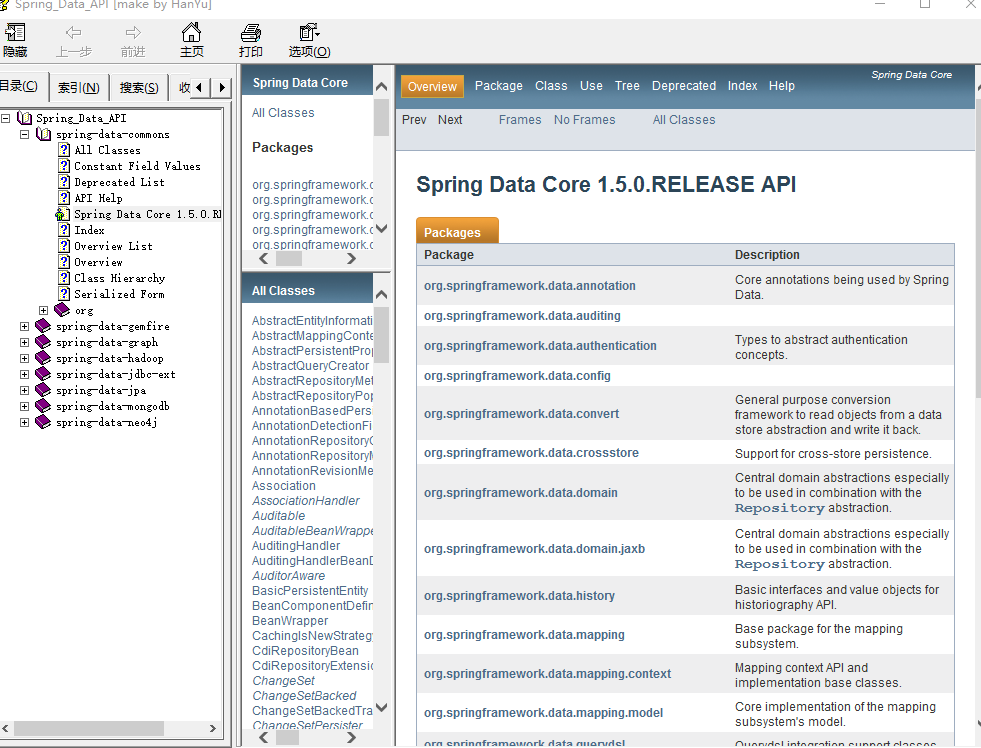This screenshot has height=748, width=981.
Task: Switch to the Search (搜索) tab
Action: coord(138,88)
